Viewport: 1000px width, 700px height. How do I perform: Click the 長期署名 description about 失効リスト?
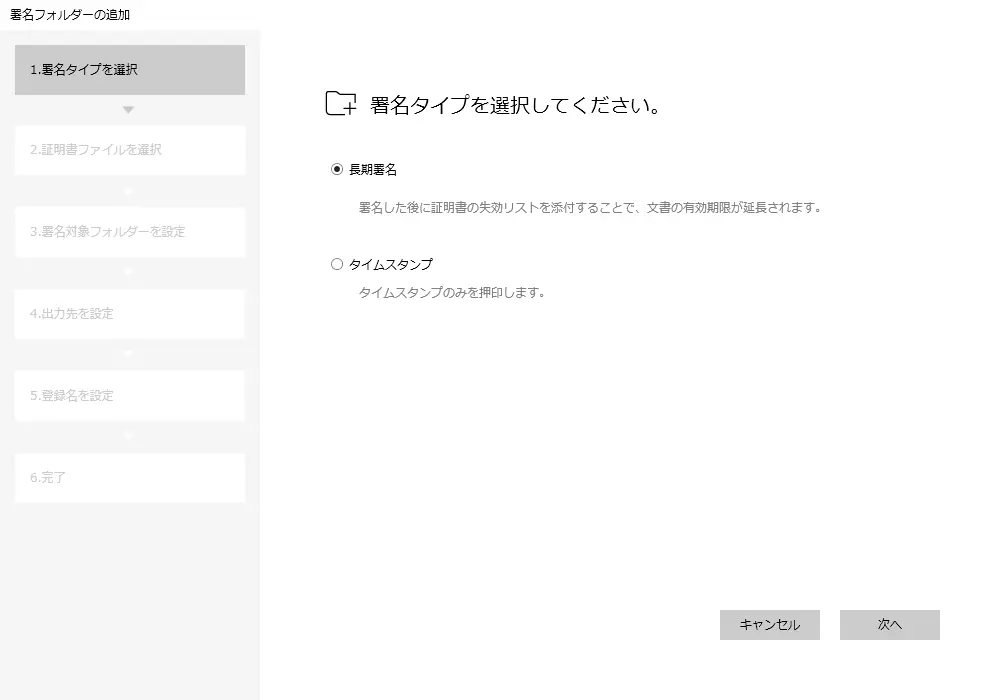[590, 209]
